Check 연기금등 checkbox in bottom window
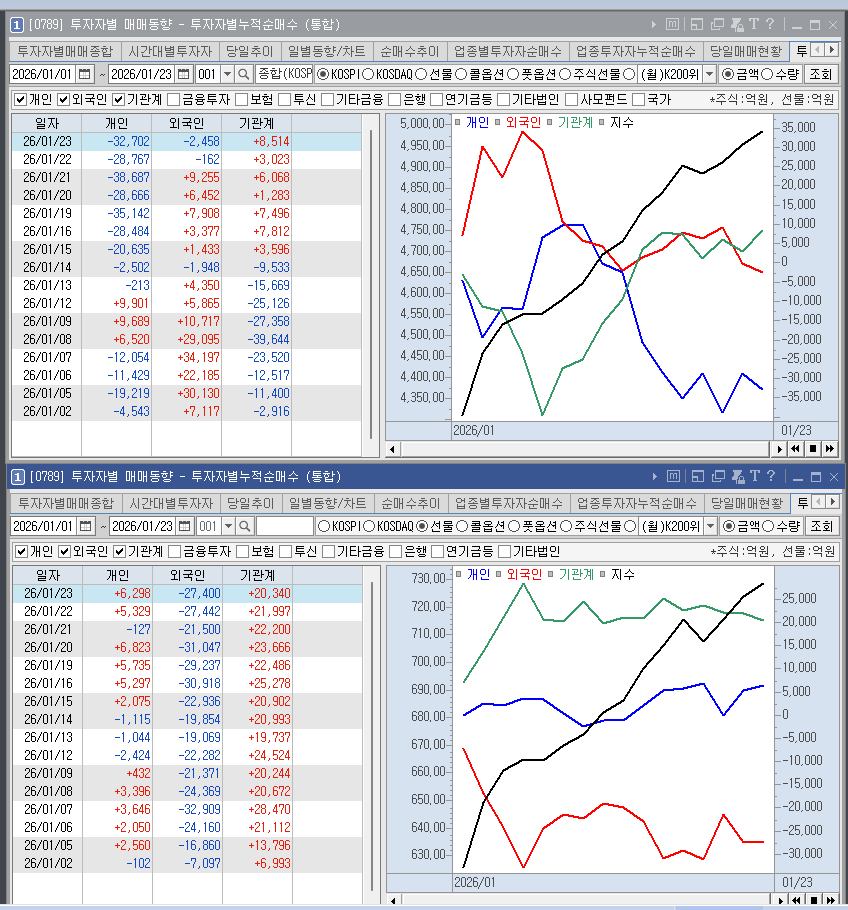The image size is (848, 910). coord(438,551)
